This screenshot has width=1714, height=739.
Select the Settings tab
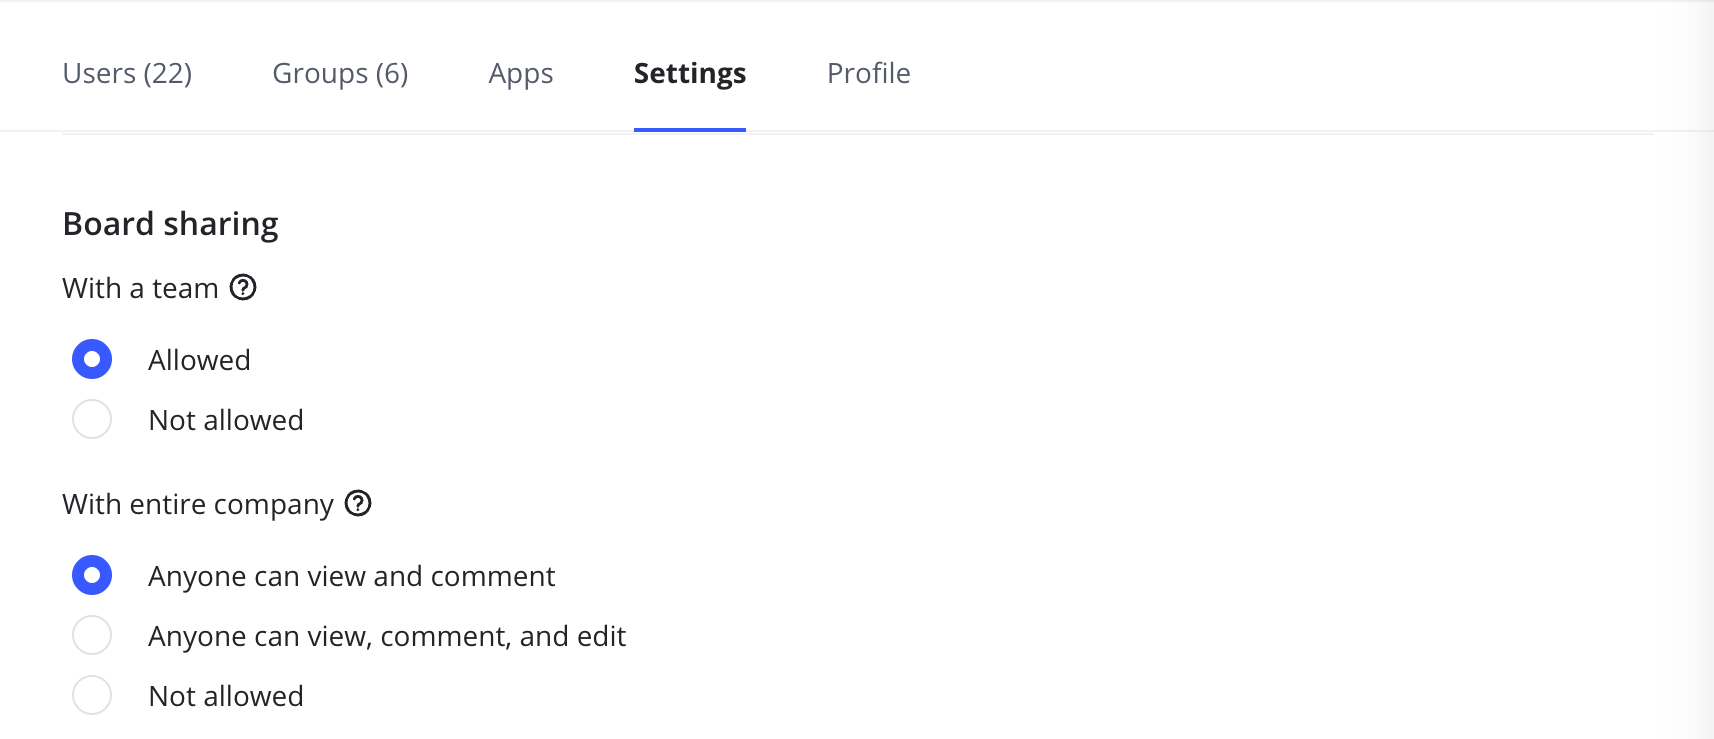click(x=689, y=73)
